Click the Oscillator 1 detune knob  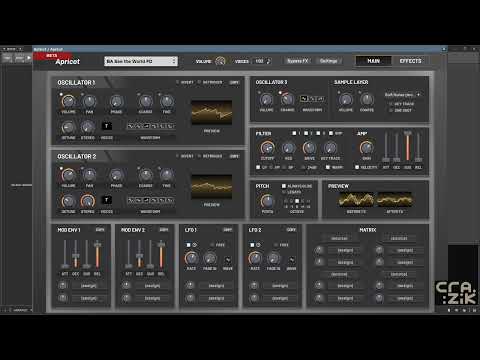68,127
